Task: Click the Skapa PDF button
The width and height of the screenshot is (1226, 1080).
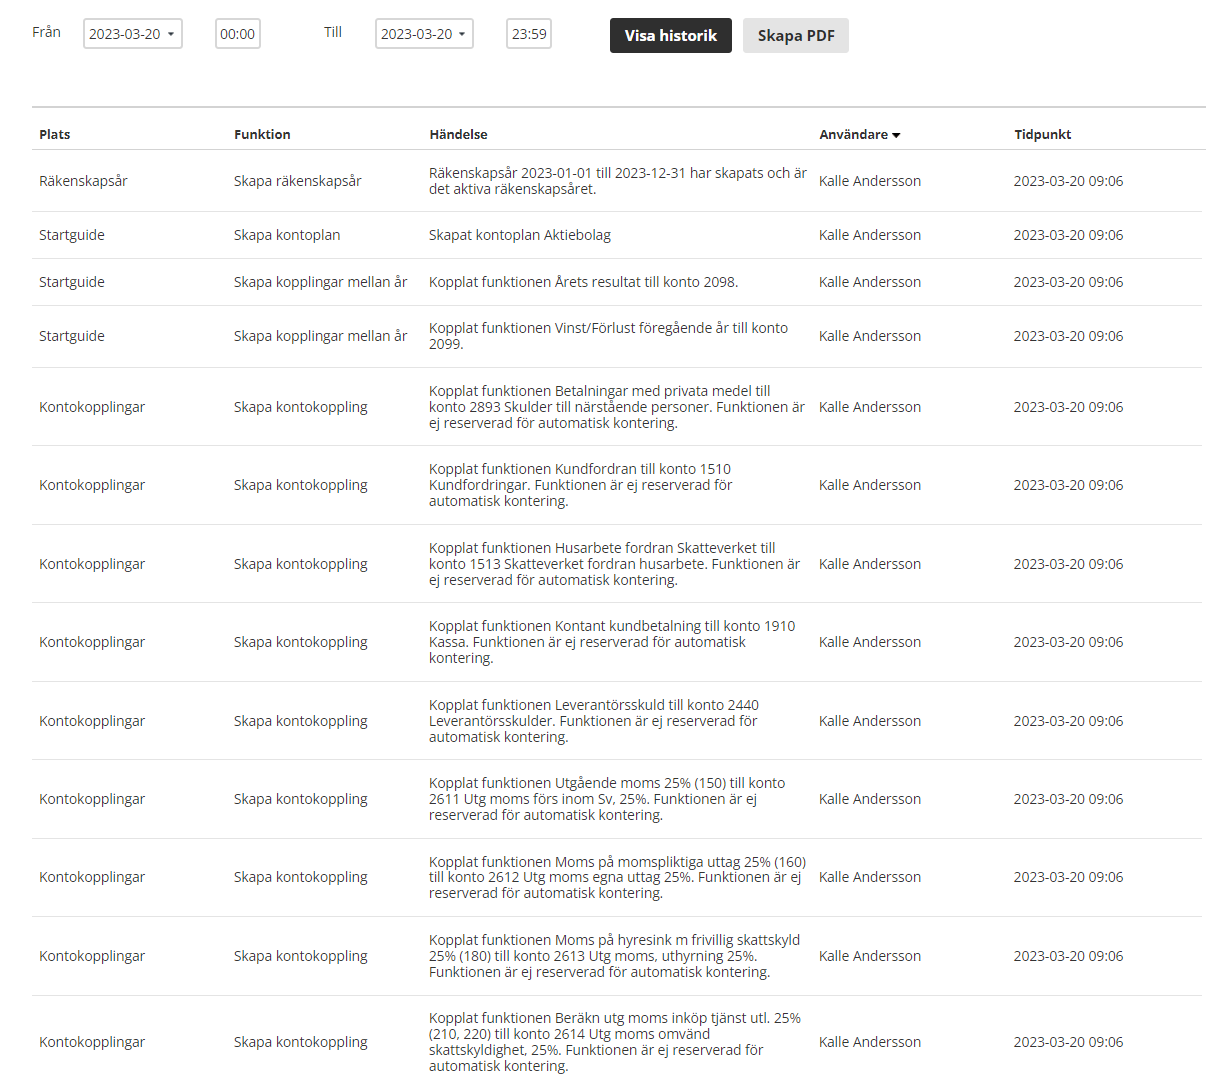Action: point(796,35)
